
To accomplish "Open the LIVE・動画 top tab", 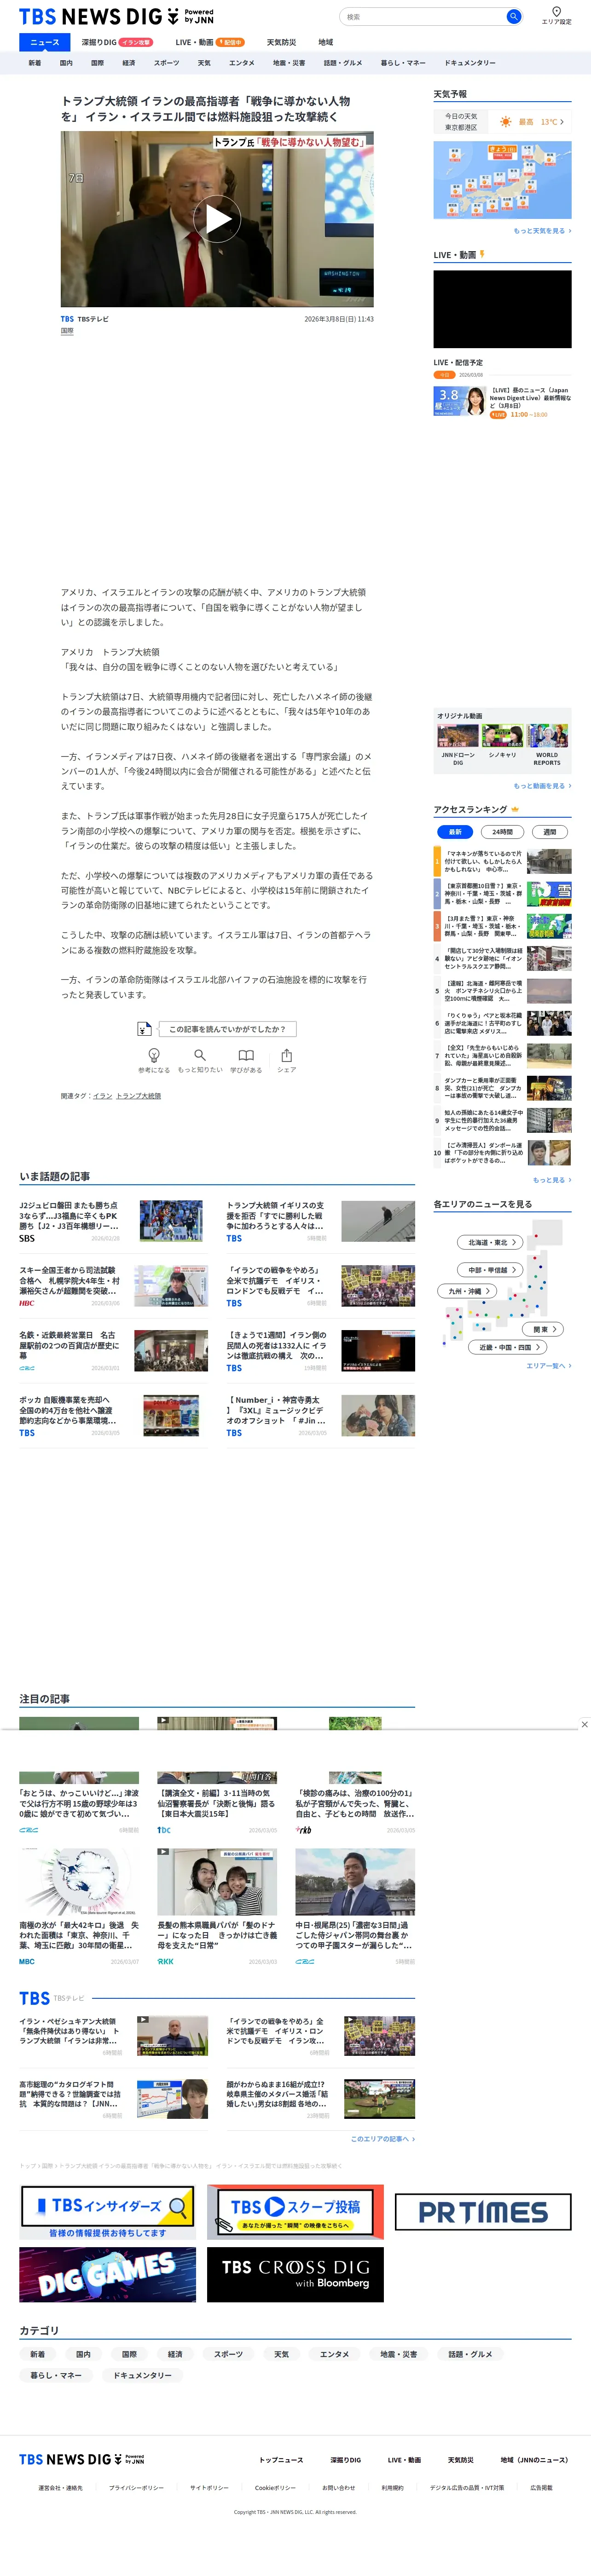I will pyautogui.click(x=209, y=42).
